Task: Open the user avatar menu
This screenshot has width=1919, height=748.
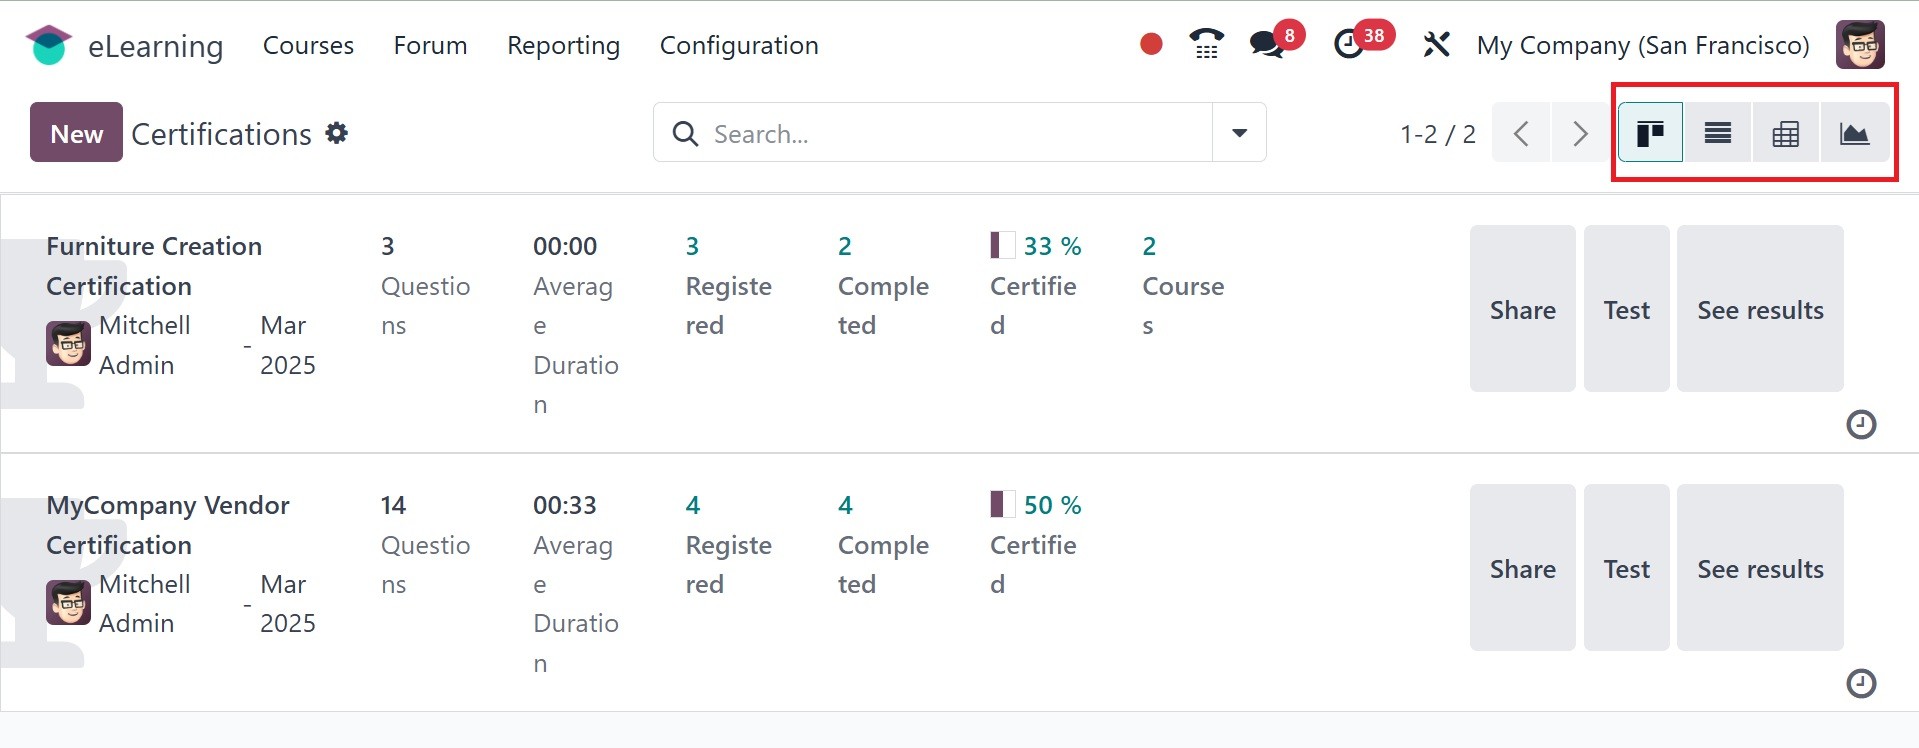Action: [x=1860, y=45]
